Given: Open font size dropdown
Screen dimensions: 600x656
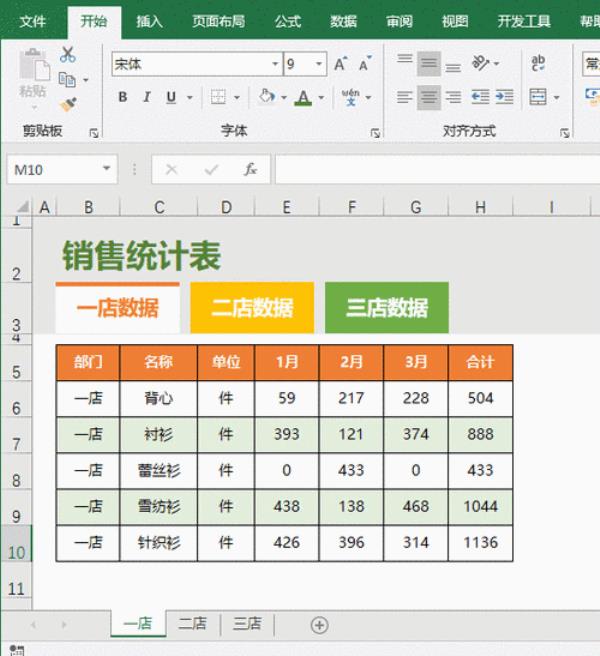Looking at the screenshot, I should (319, 64).
